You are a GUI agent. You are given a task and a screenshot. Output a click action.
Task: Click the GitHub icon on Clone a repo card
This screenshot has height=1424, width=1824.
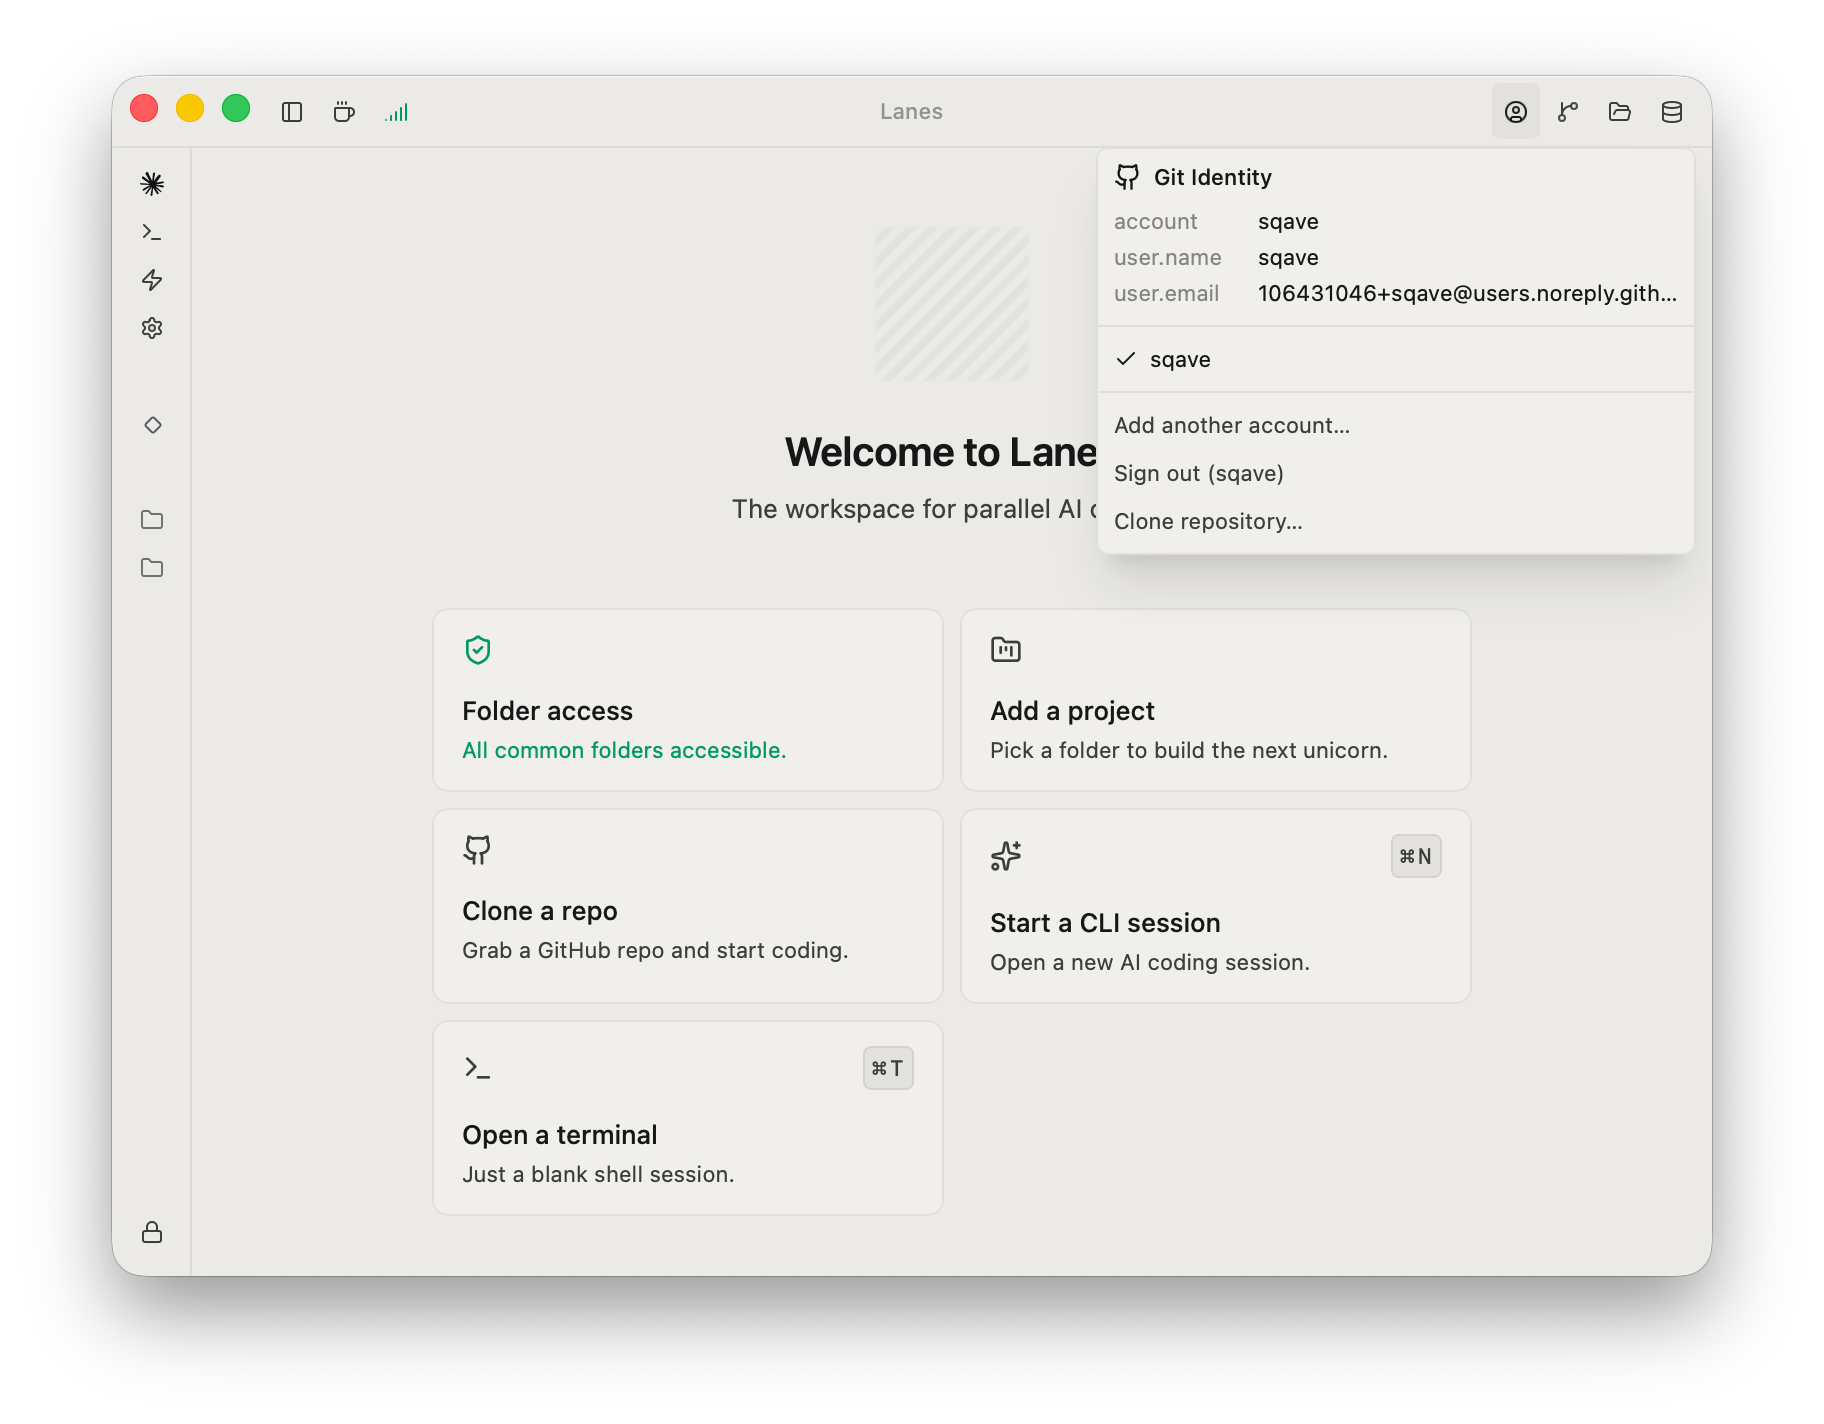(x=477, y=850)
